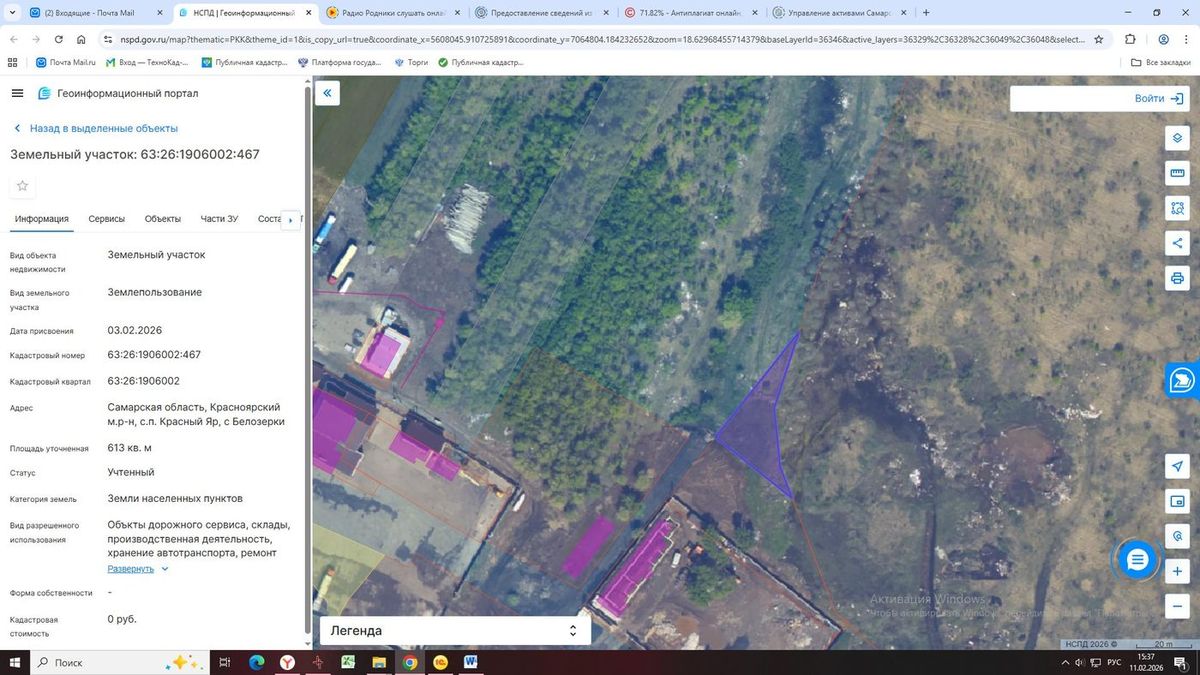
Task: Collapse the sidebar with double-arrow button
Action: (x=326, y=94)
